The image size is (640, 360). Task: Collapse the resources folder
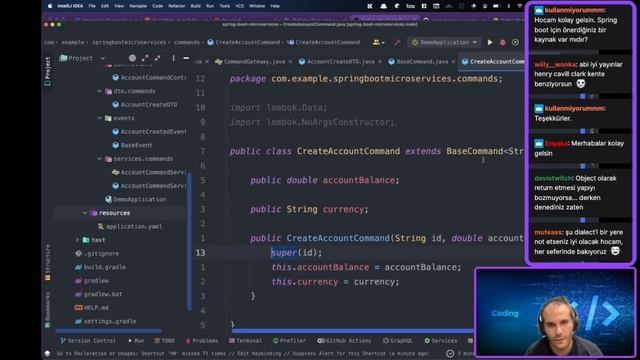(85, 213)
